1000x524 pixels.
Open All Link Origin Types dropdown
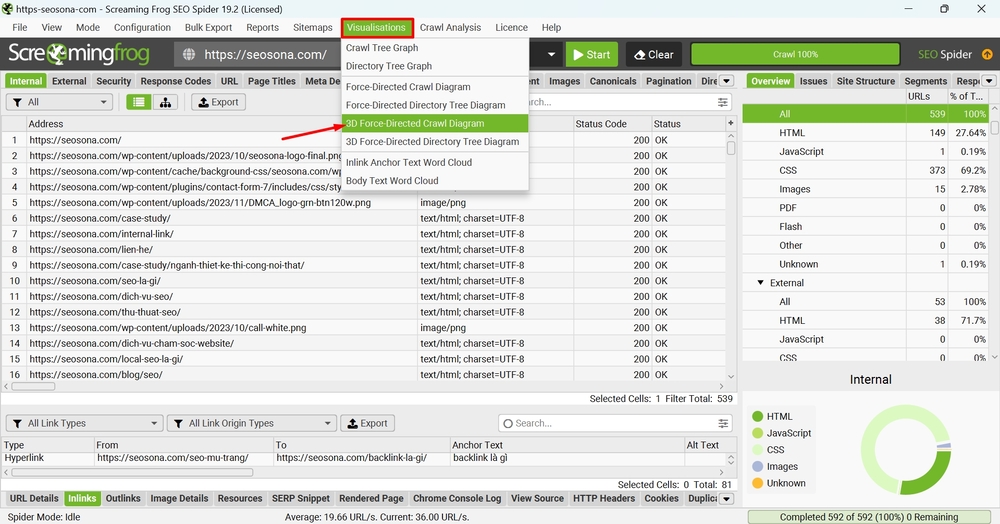tap(251, 423)
